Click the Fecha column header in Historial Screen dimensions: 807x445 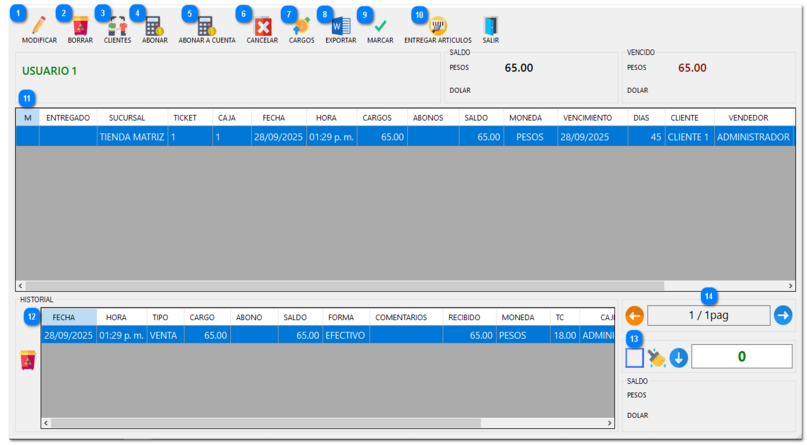[69, 317]
